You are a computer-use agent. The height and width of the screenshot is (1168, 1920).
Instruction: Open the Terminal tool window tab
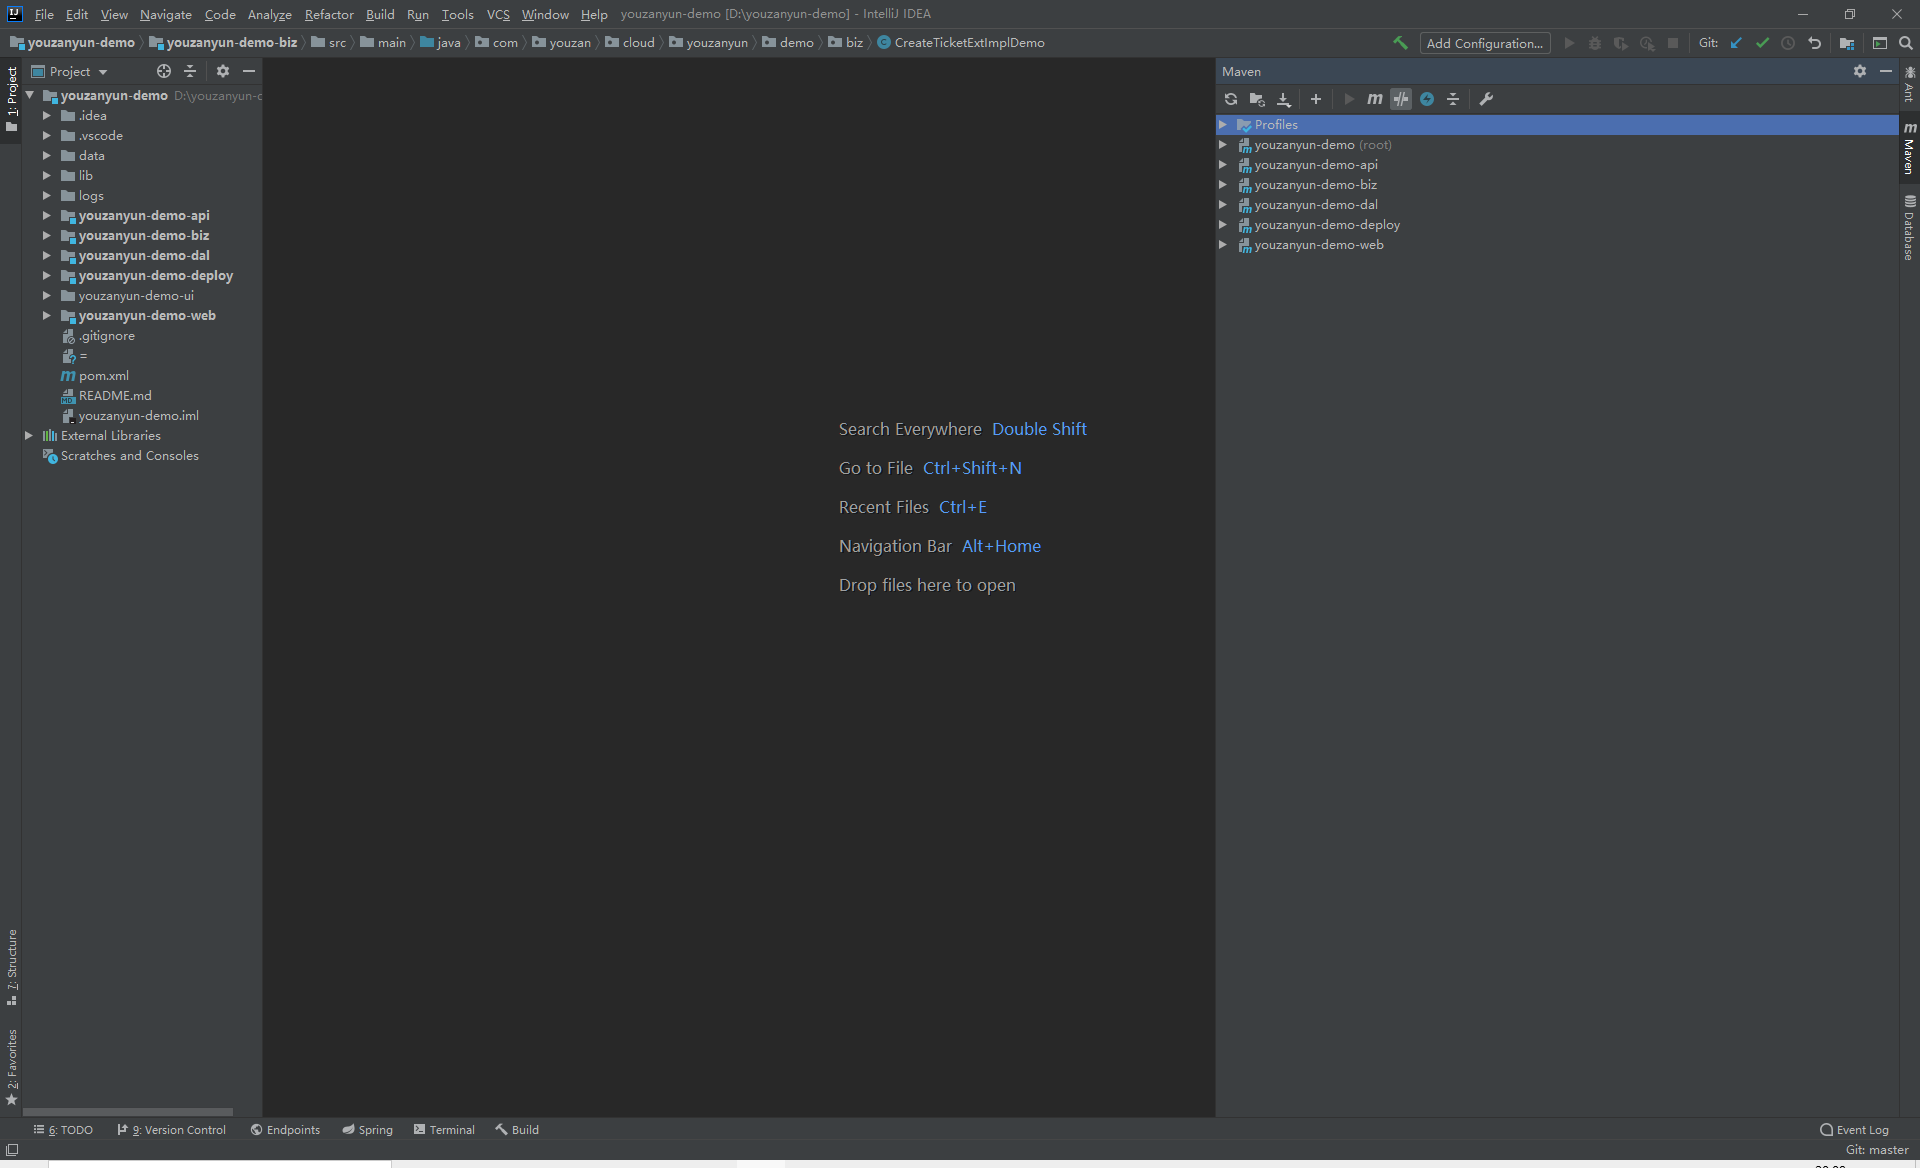click(x=444, y=1130)
